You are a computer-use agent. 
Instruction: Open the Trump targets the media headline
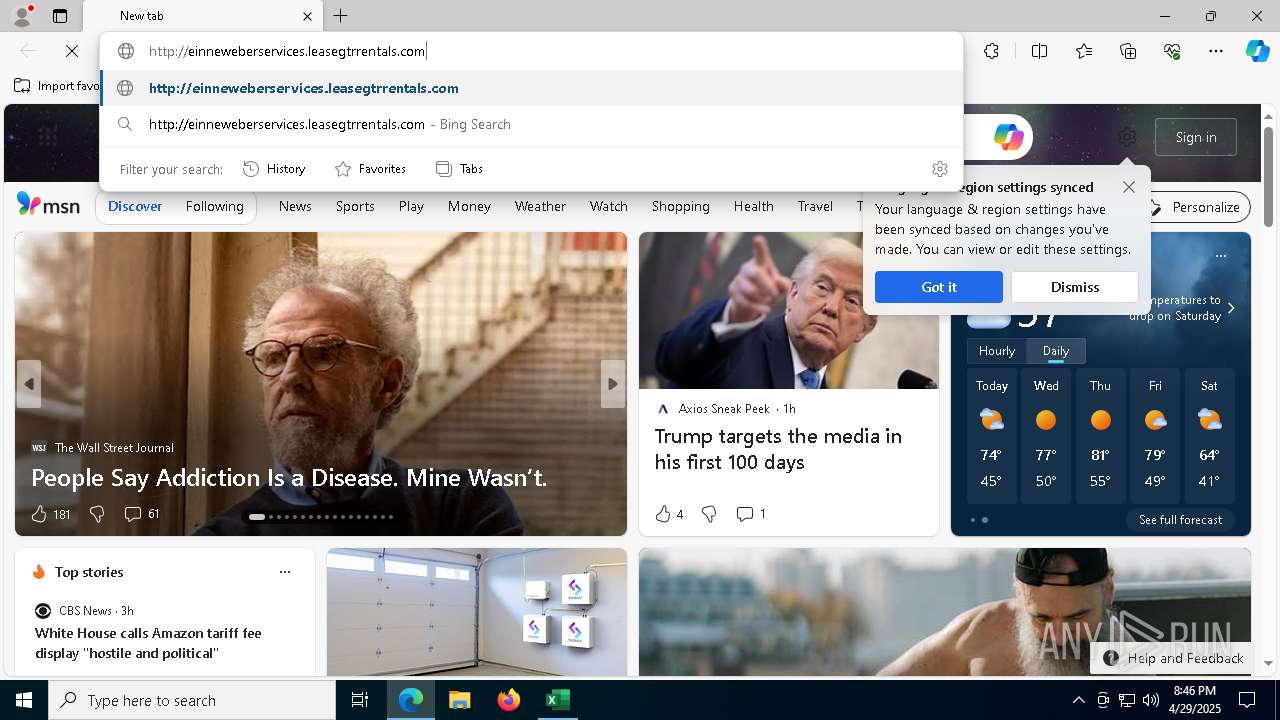coord(778,449)
